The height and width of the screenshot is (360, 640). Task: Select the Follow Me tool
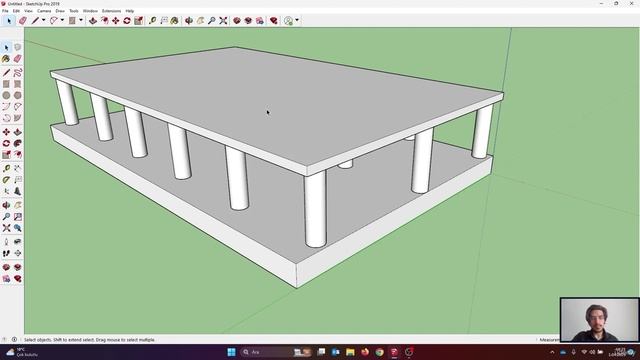18,144
